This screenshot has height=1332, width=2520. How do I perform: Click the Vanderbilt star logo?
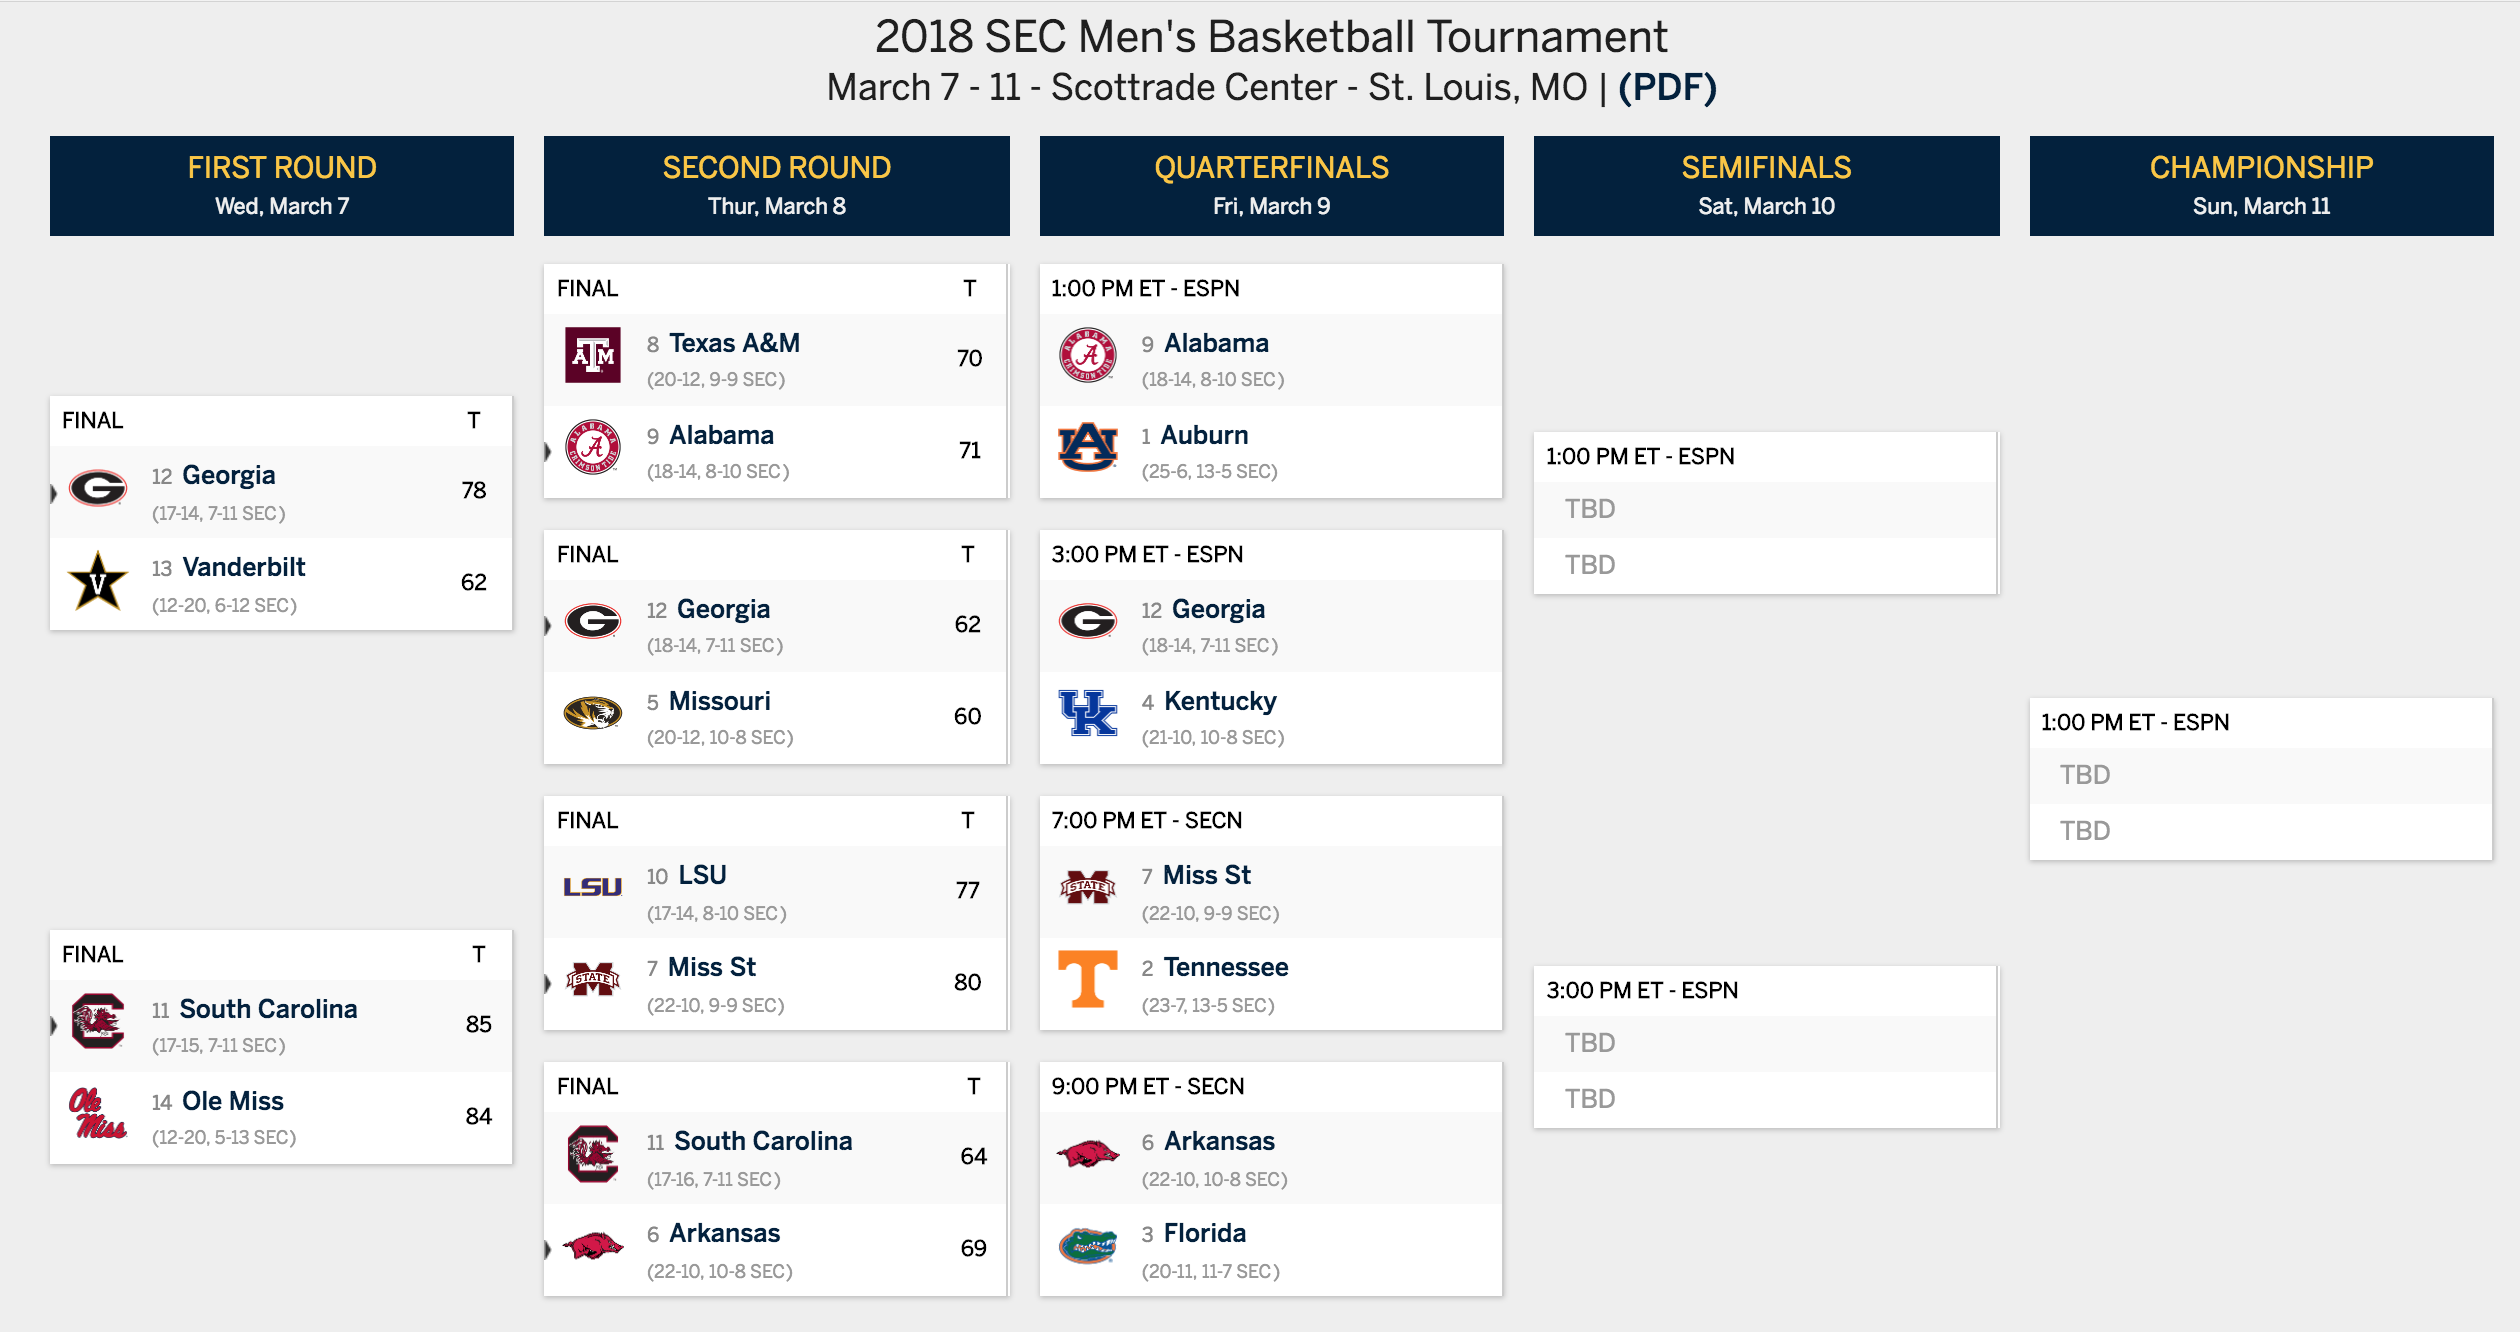click(98, 581)
